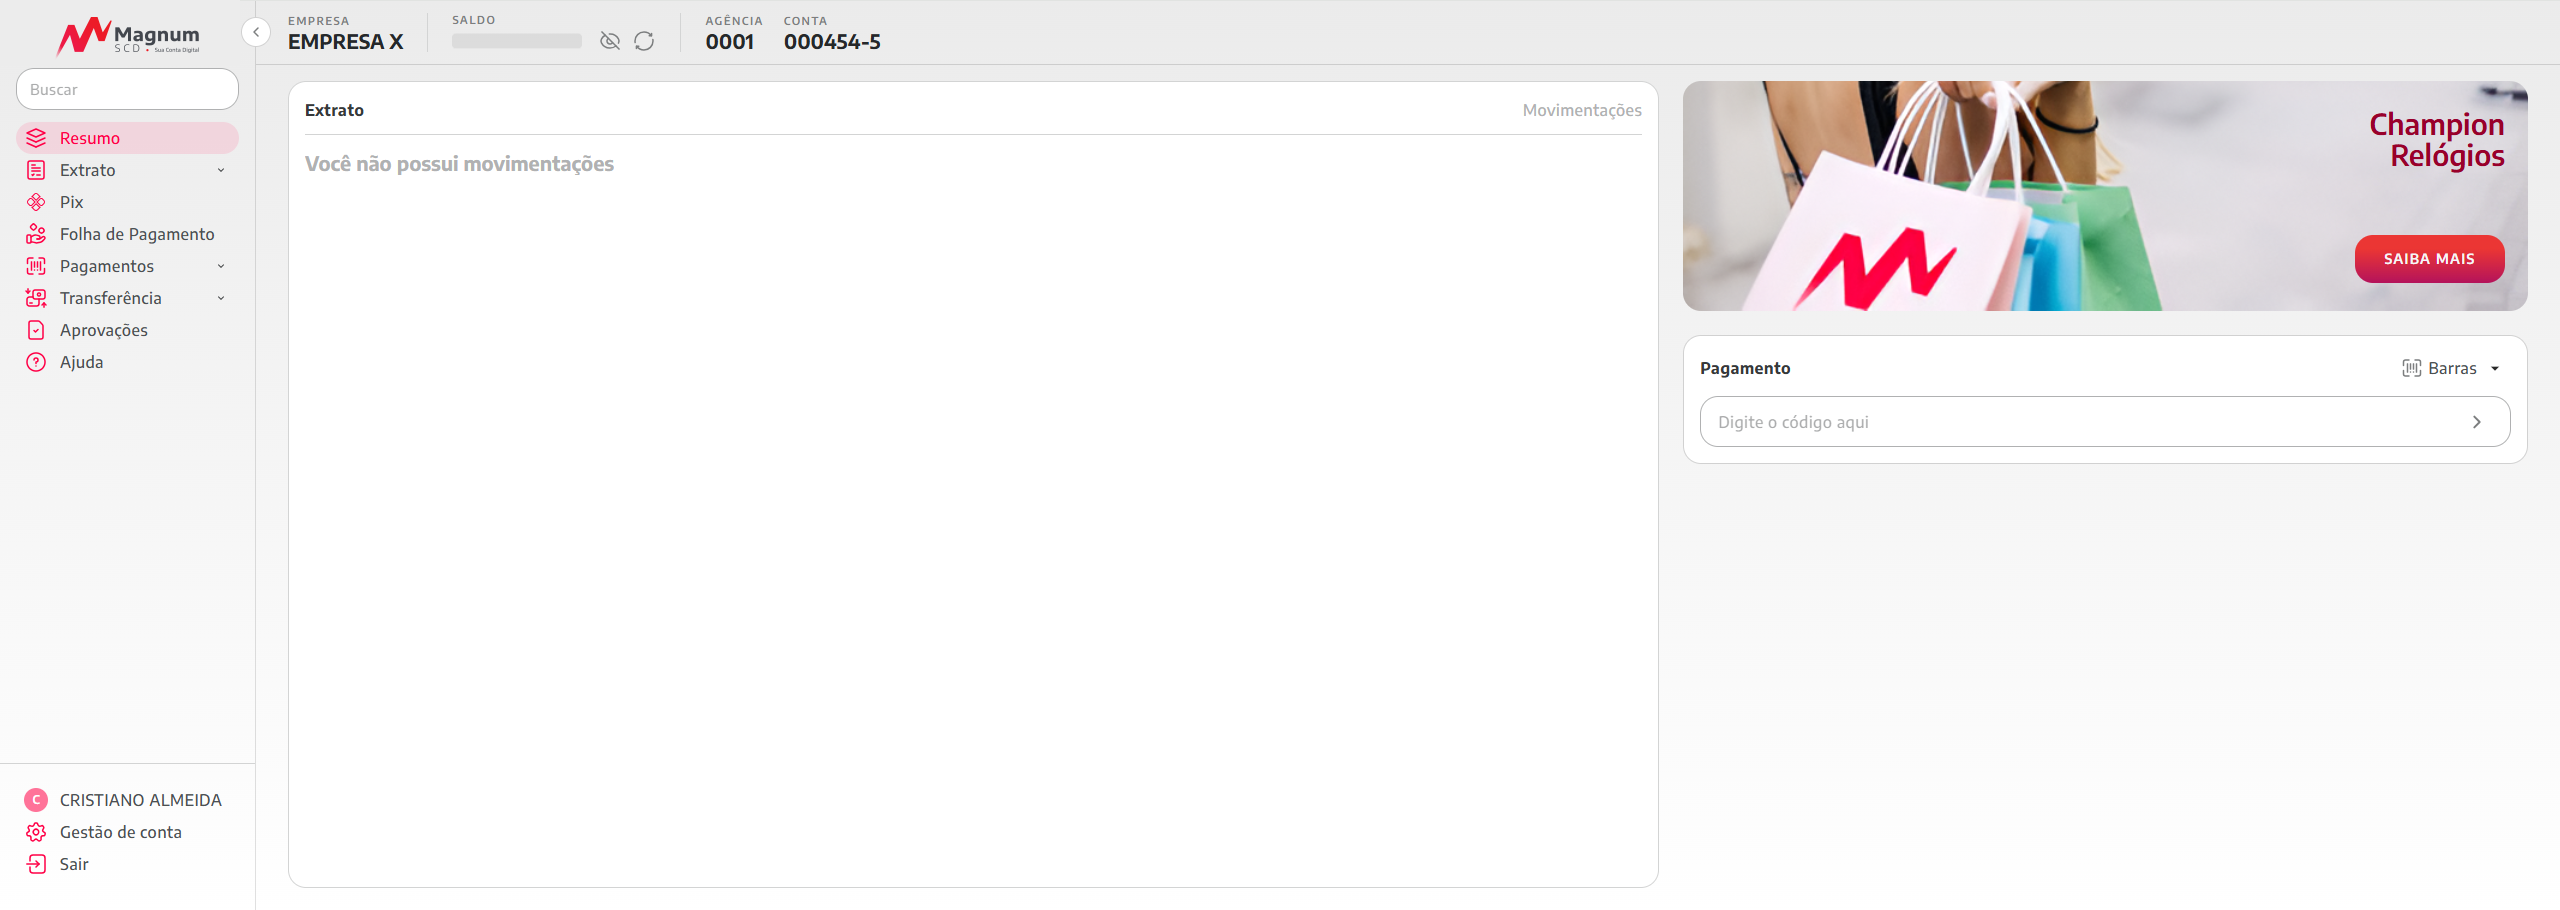Open the Movimentações link

point(1582,110)
